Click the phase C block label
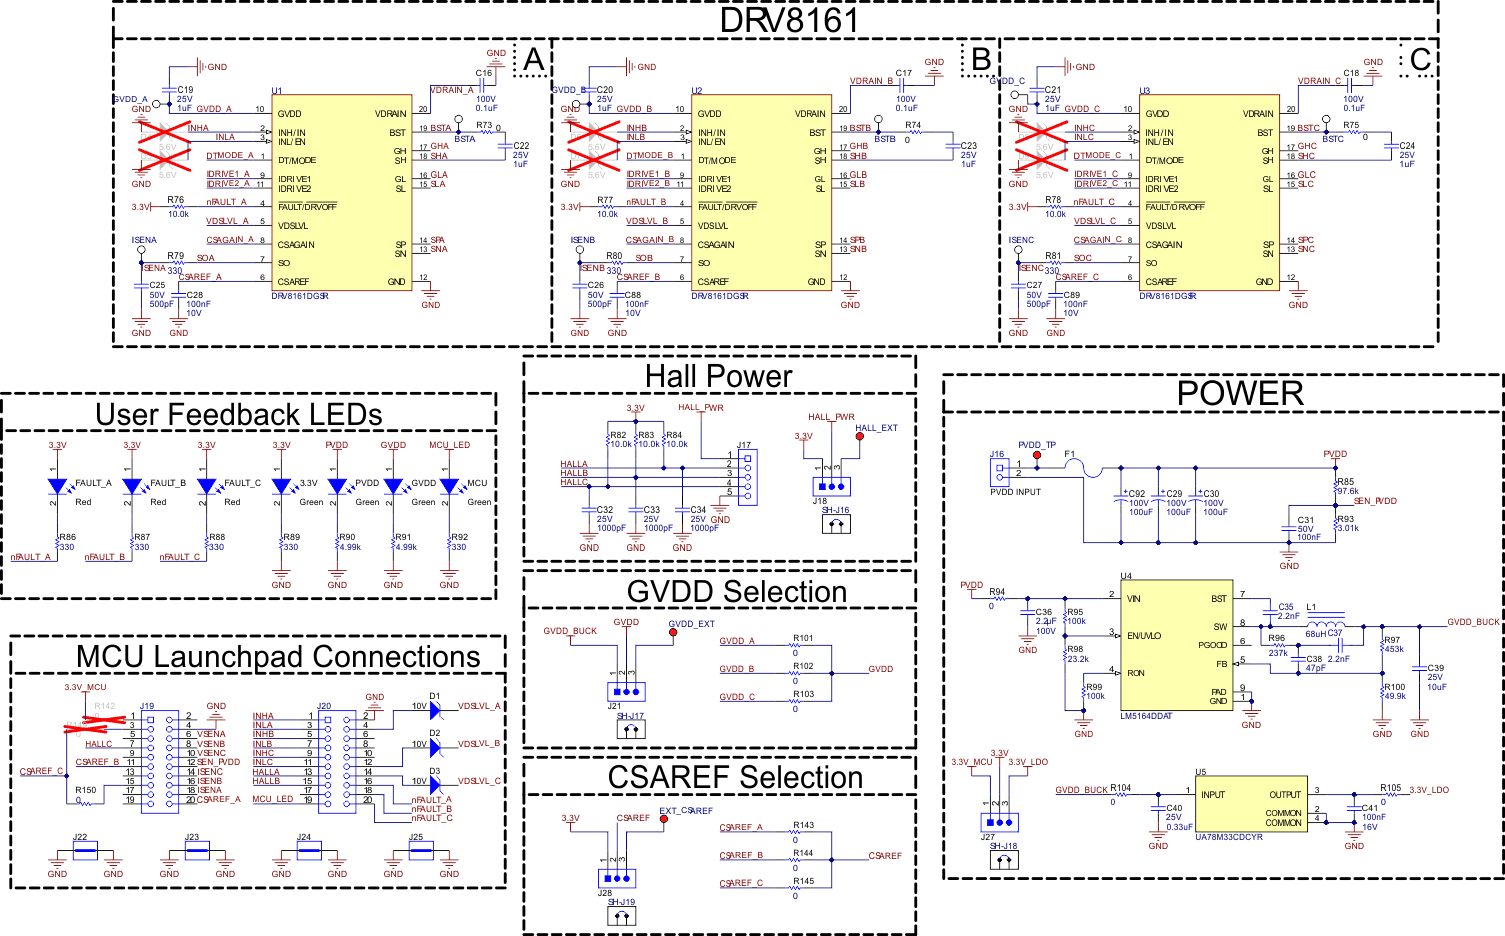 1420,60
